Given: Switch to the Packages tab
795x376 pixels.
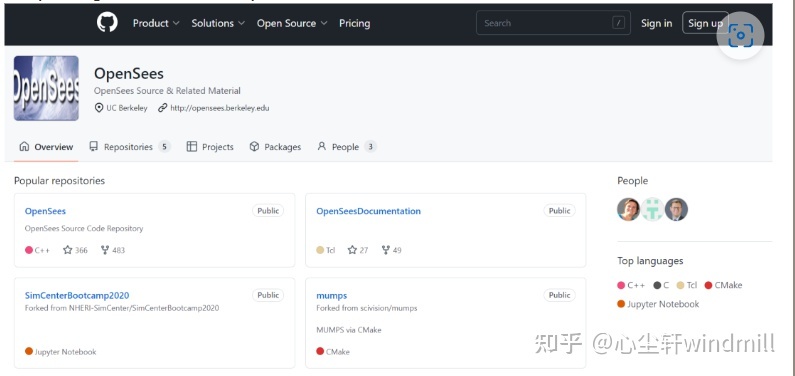Looking at the screenshot, I should tap(275, 147).
